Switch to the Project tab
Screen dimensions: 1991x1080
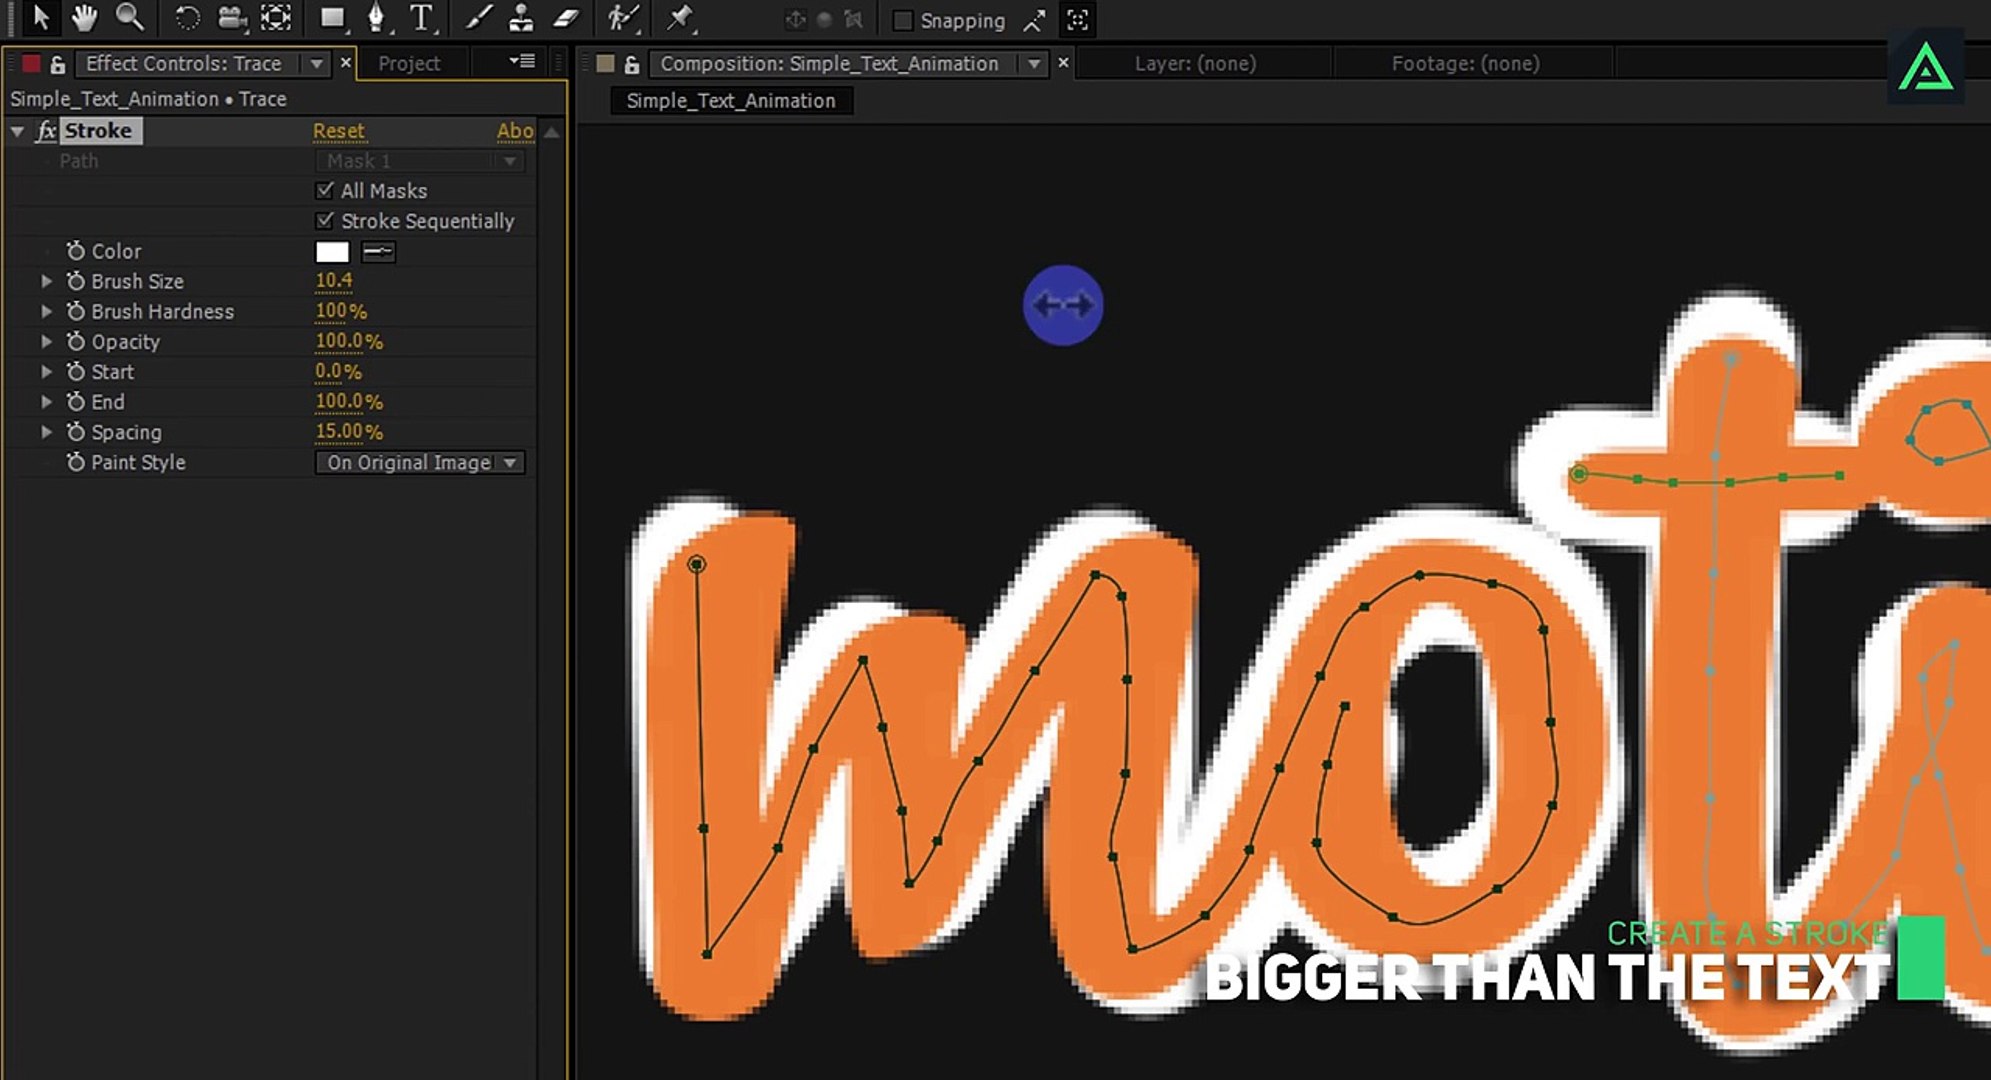click(409, 63)
